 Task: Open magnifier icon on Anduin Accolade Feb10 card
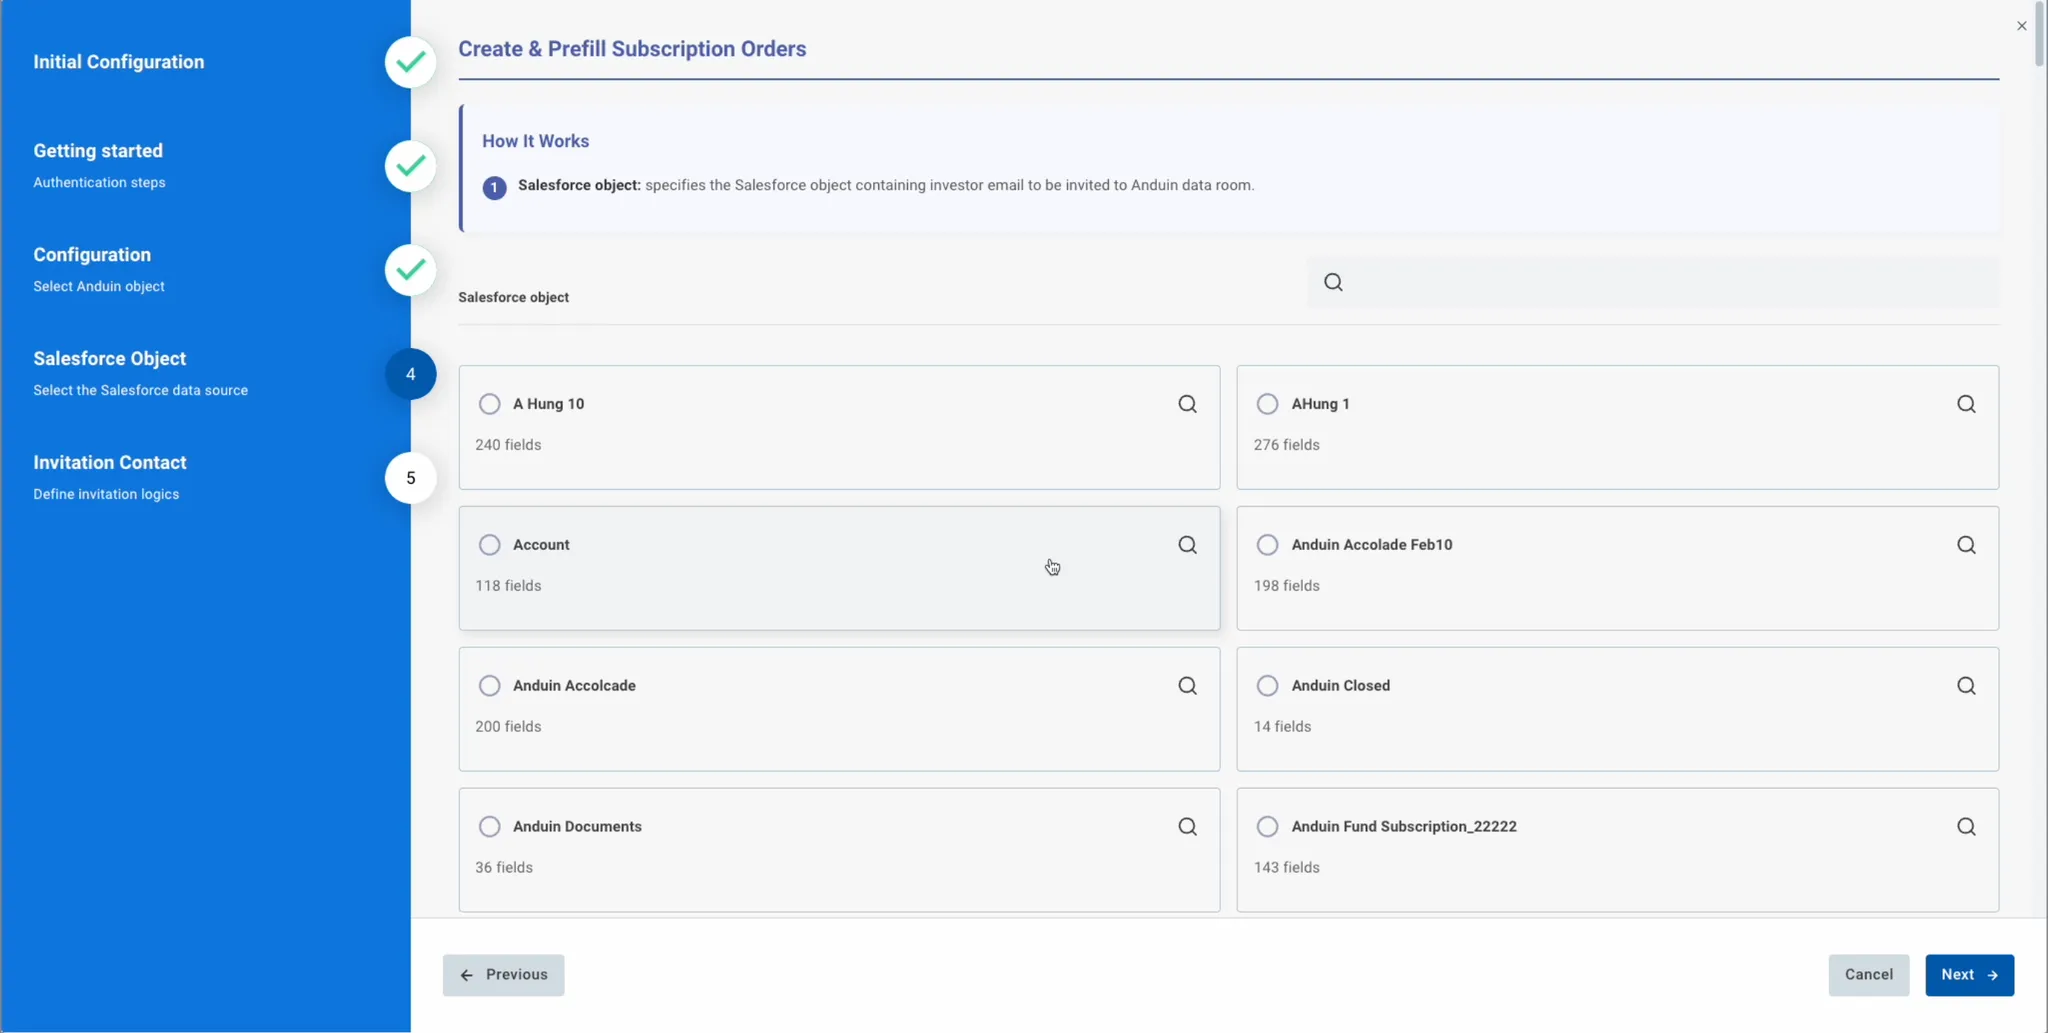coord(1966,545)
